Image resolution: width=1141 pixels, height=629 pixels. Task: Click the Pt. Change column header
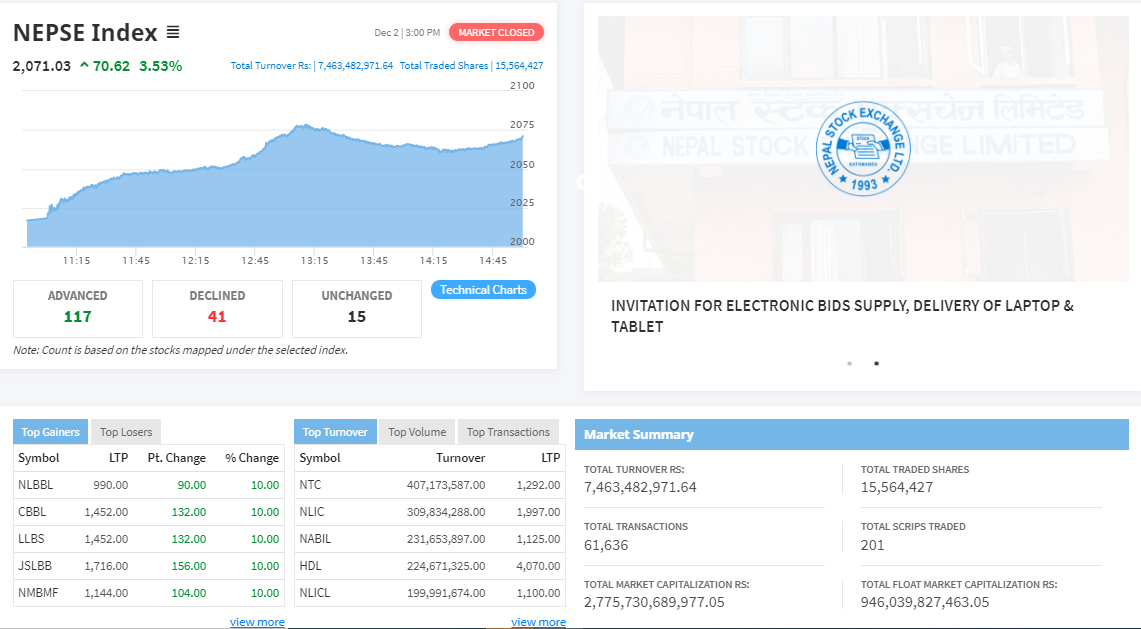point(177,458)
